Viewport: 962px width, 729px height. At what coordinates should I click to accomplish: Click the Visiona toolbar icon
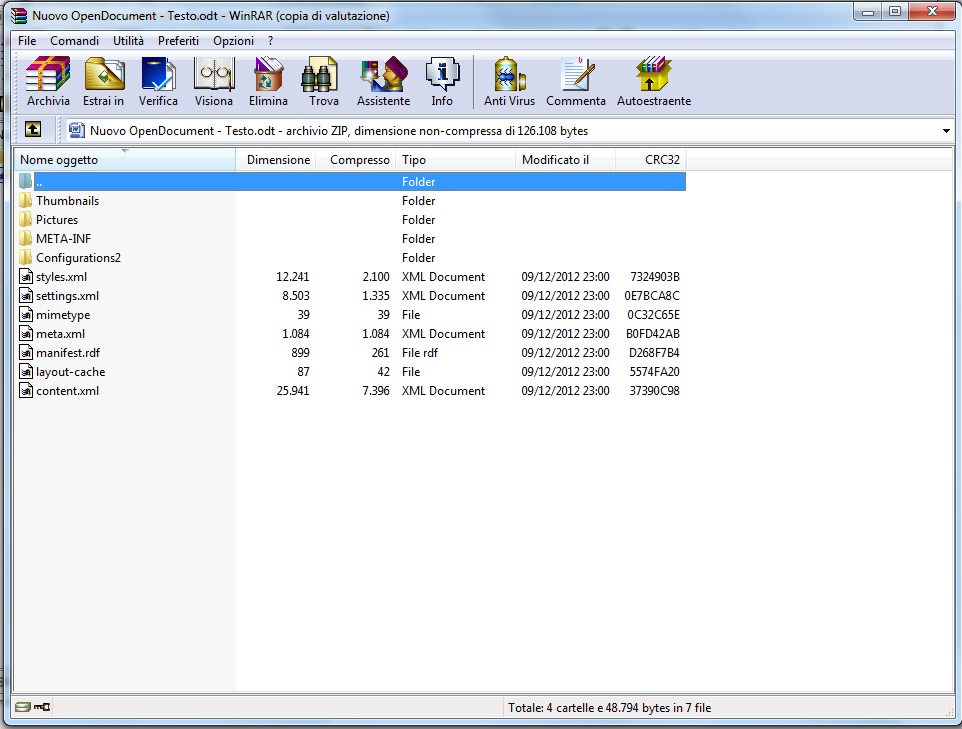tap(214, 74)
